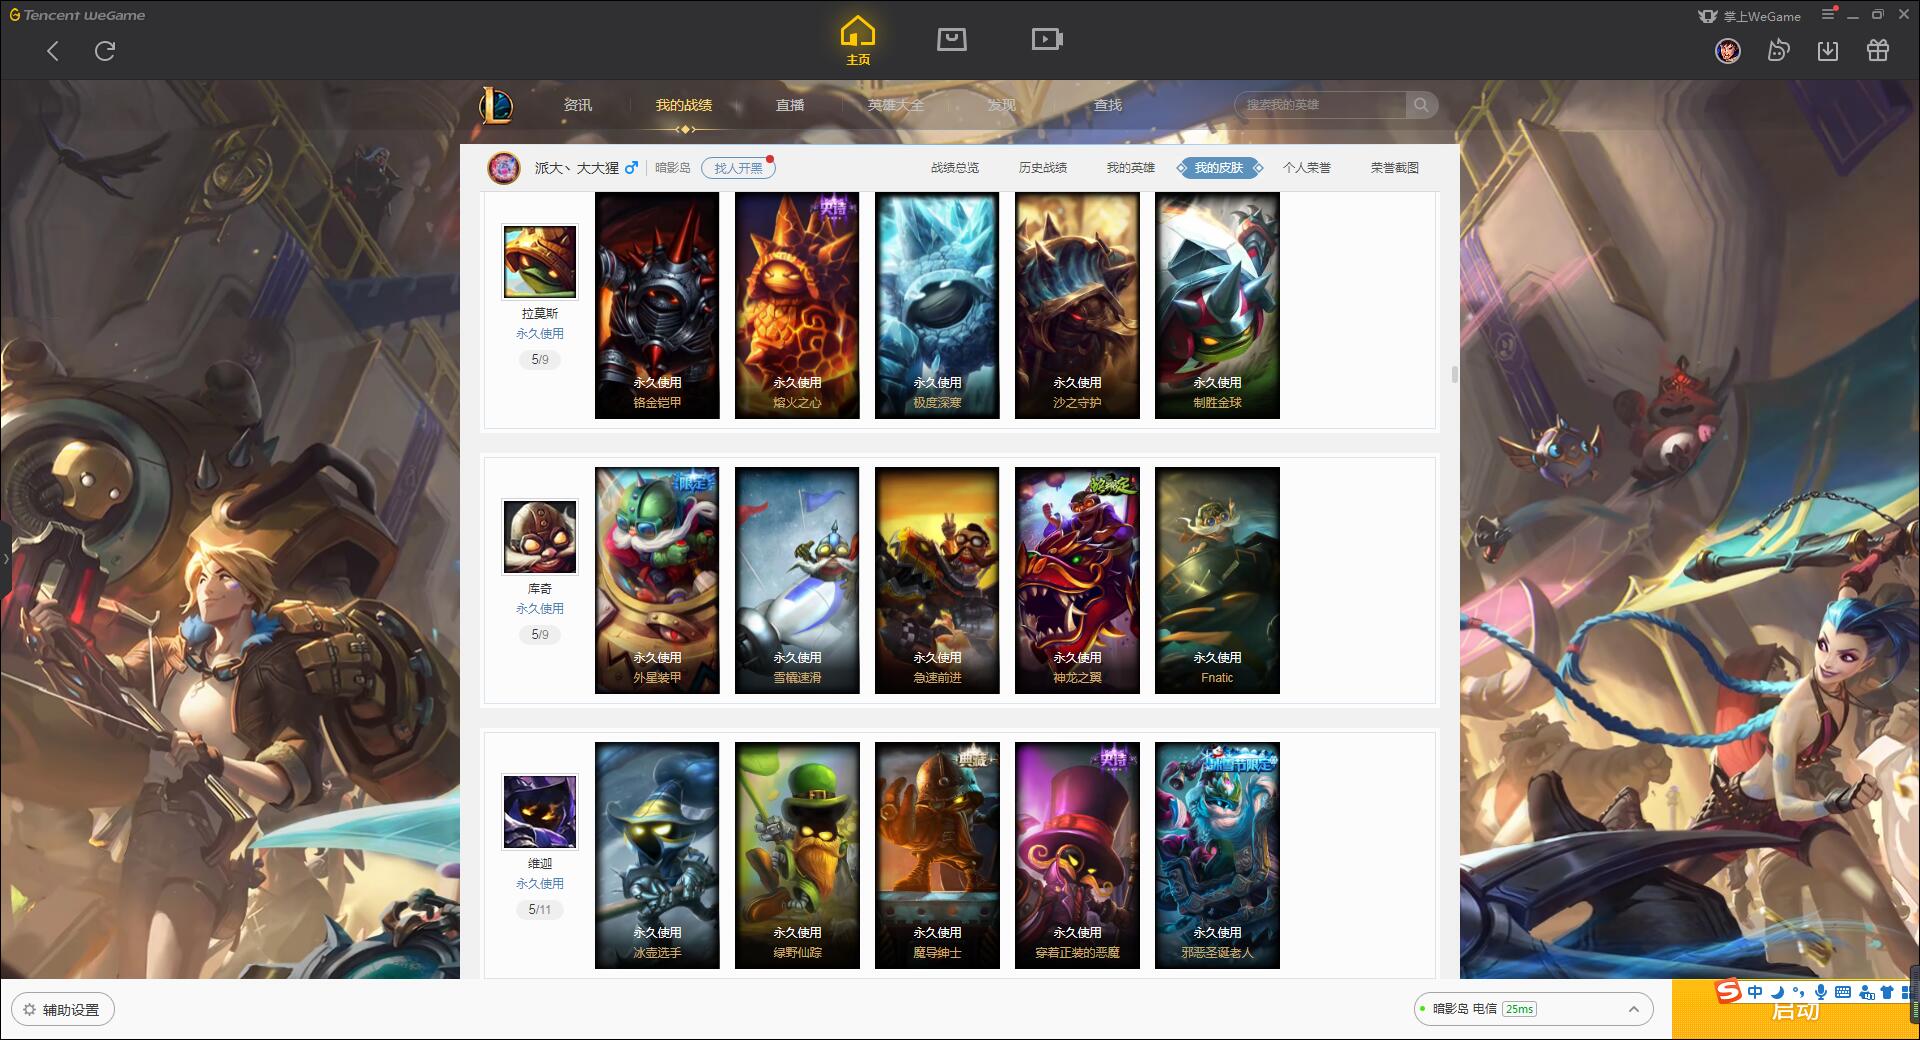Open the 主页 home icon

click(858, 41)
